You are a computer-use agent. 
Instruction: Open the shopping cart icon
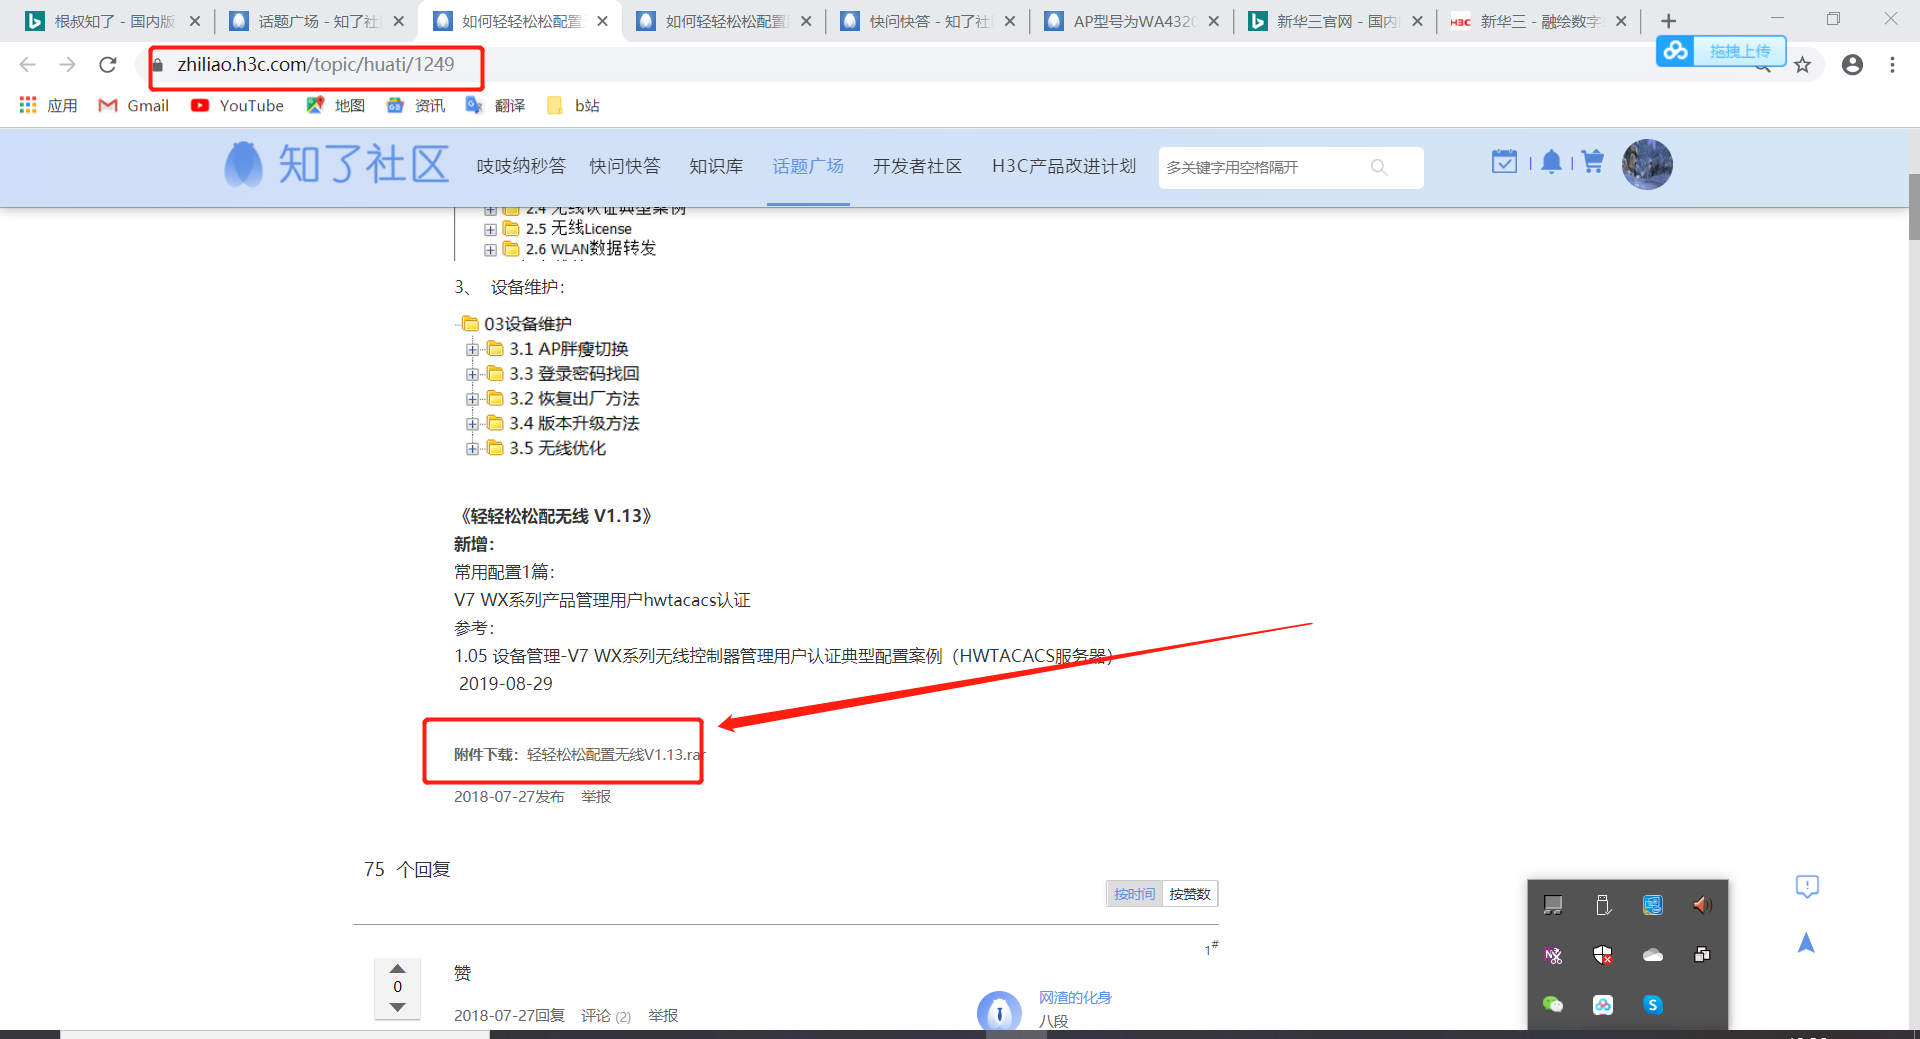click(1593, 162)
